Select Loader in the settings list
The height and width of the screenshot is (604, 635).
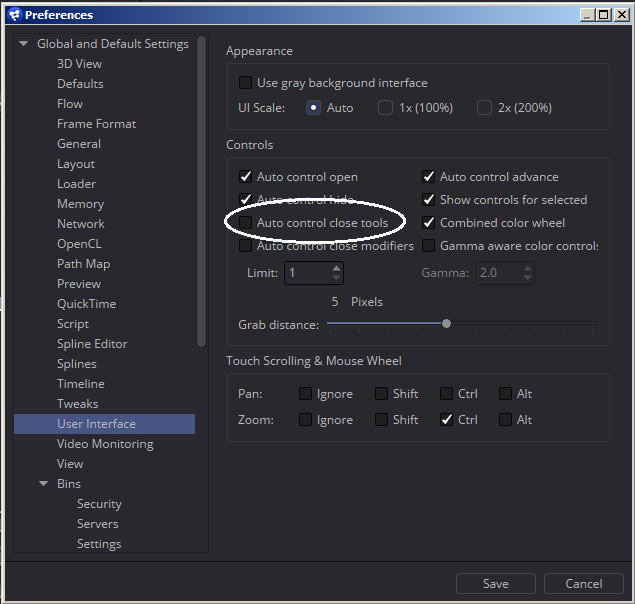(77, 184)
